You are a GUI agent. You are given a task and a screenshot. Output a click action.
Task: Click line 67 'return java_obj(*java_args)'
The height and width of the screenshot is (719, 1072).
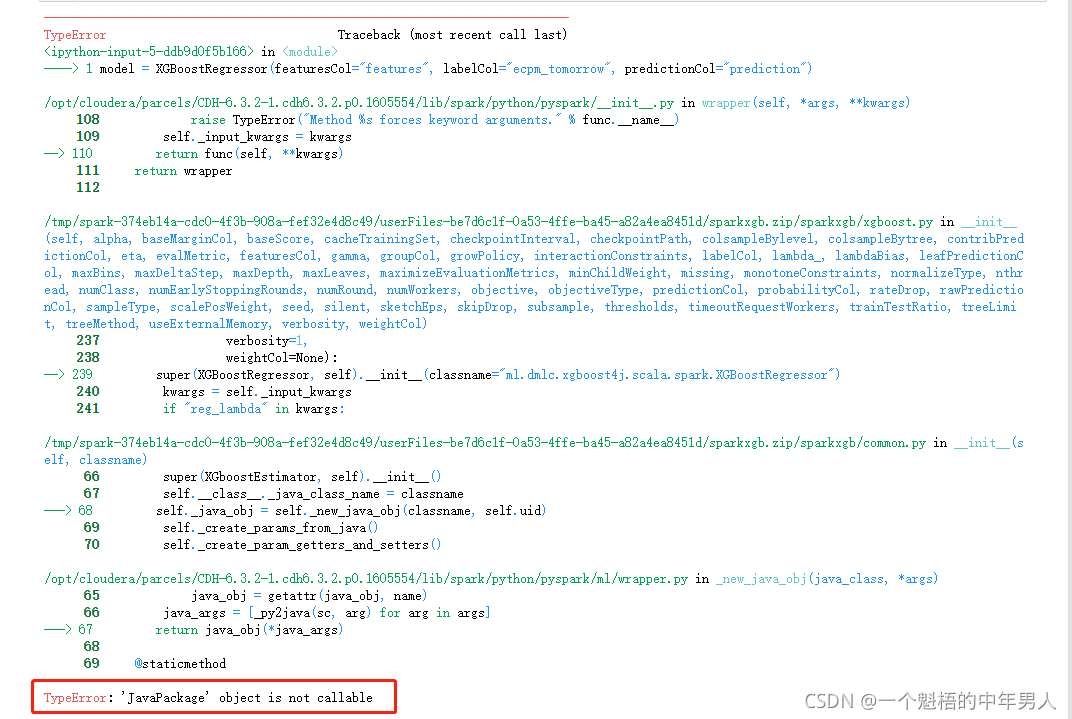[x=249, y=630]
